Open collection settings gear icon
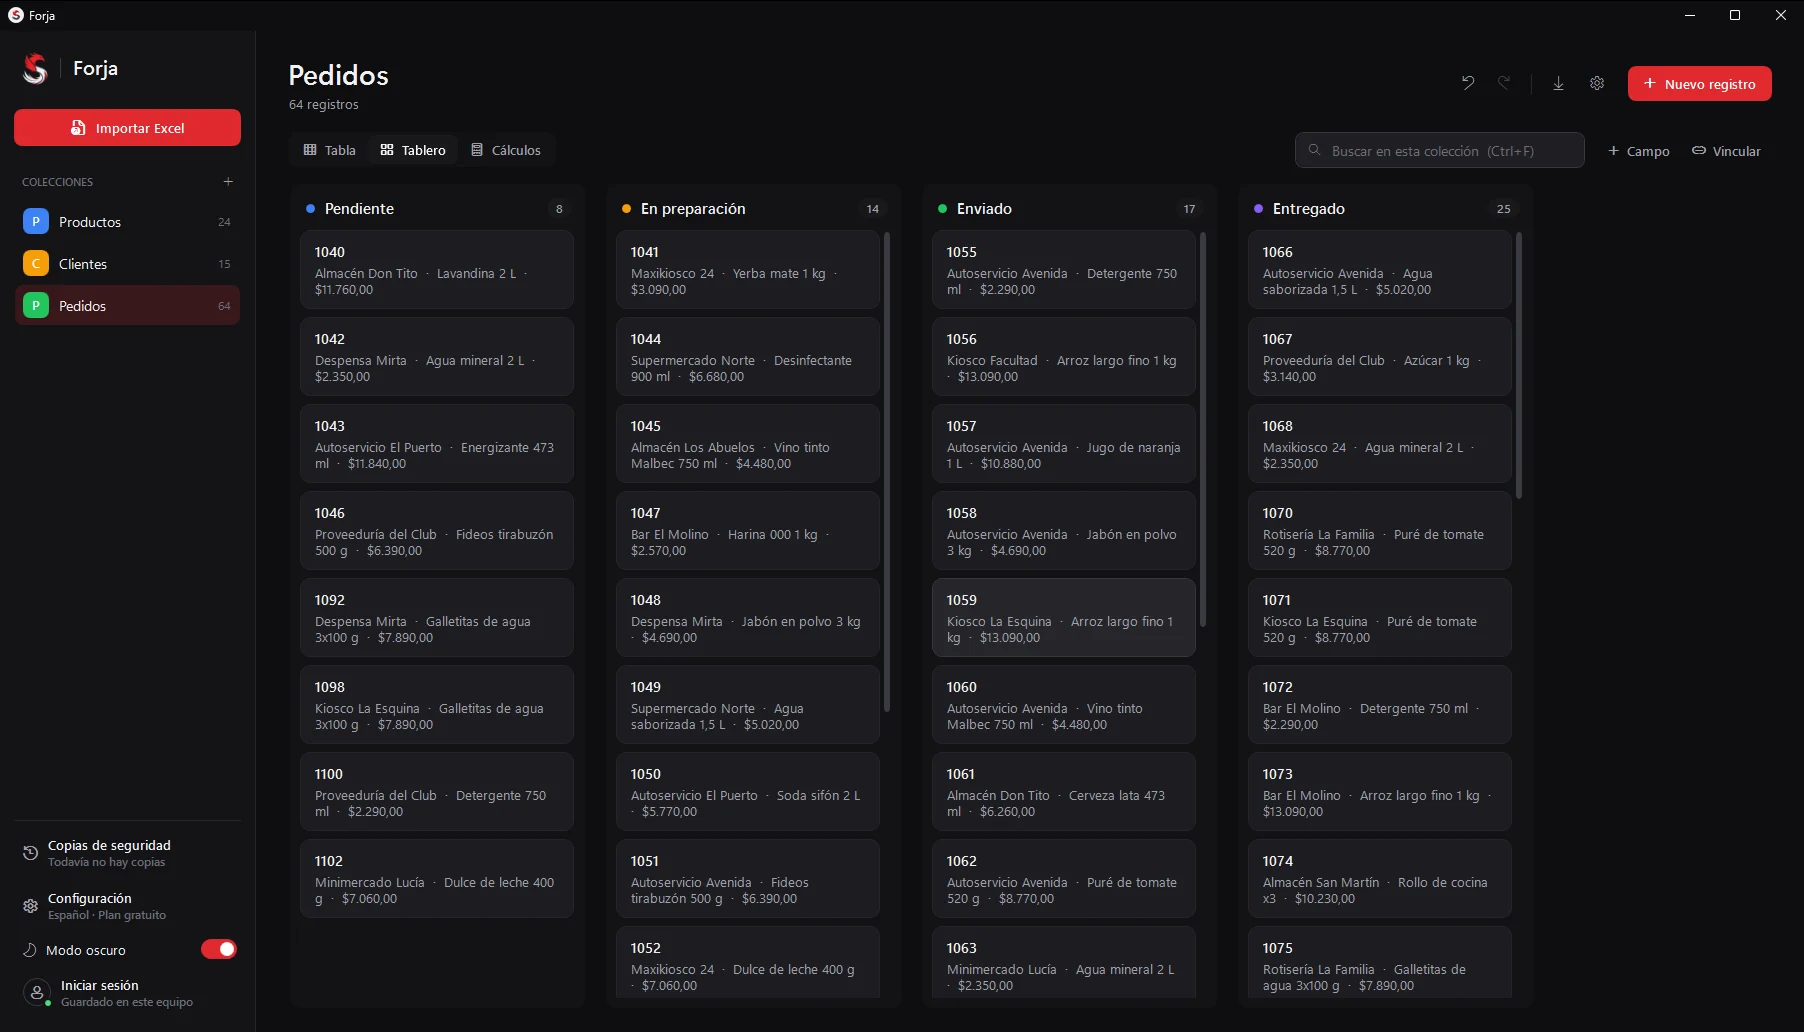Screen dimensions: 1804x1032 click(1597, 83)
